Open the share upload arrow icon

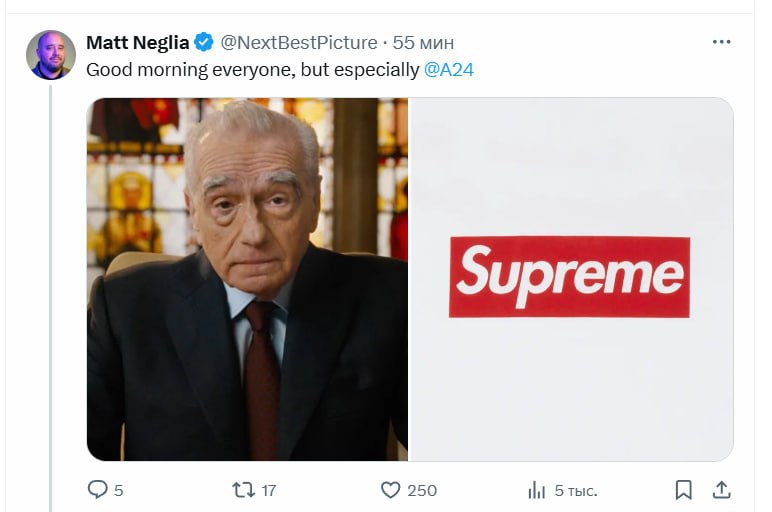click(x=721, y=490)
